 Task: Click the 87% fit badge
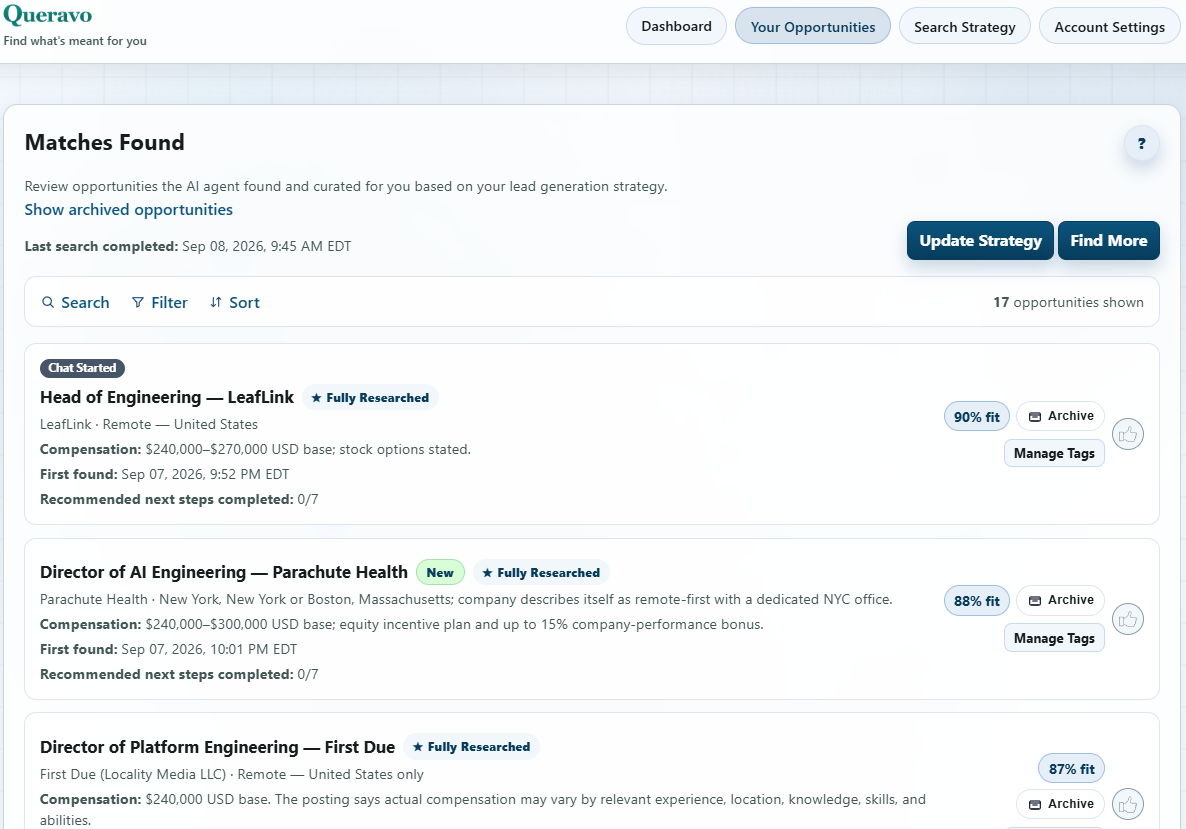pos(1072,768)
